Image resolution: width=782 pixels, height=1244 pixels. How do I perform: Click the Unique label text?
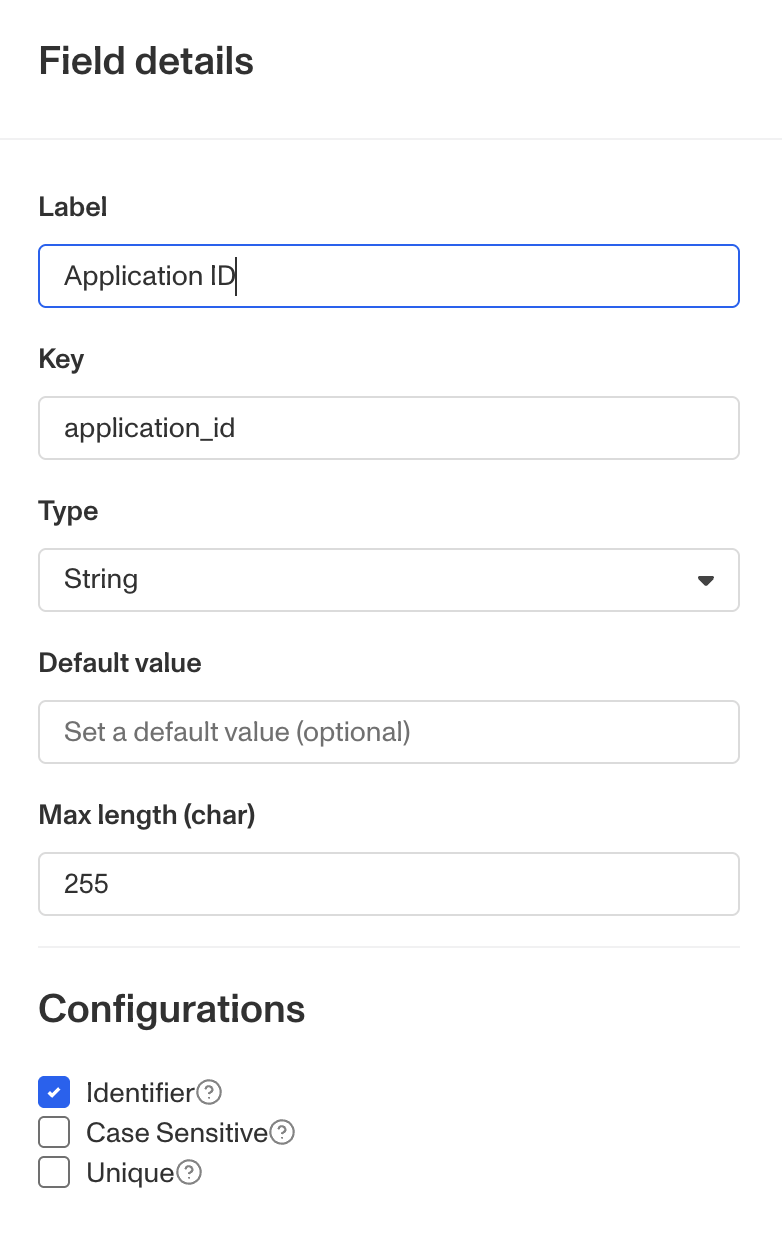pos(130,1172)
